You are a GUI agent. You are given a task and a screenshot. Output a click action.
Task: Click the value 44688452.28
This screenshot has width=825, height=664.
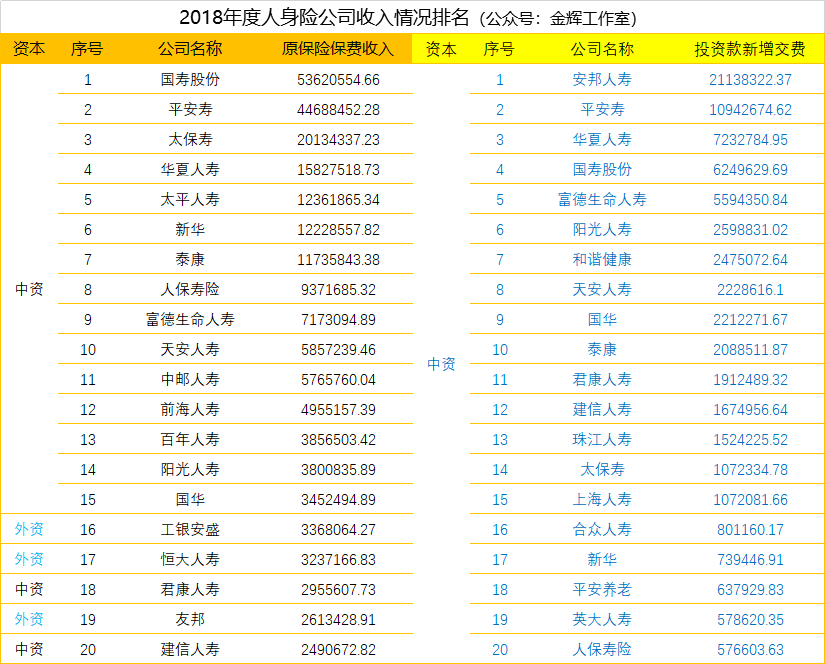click(x=338, y=109)
